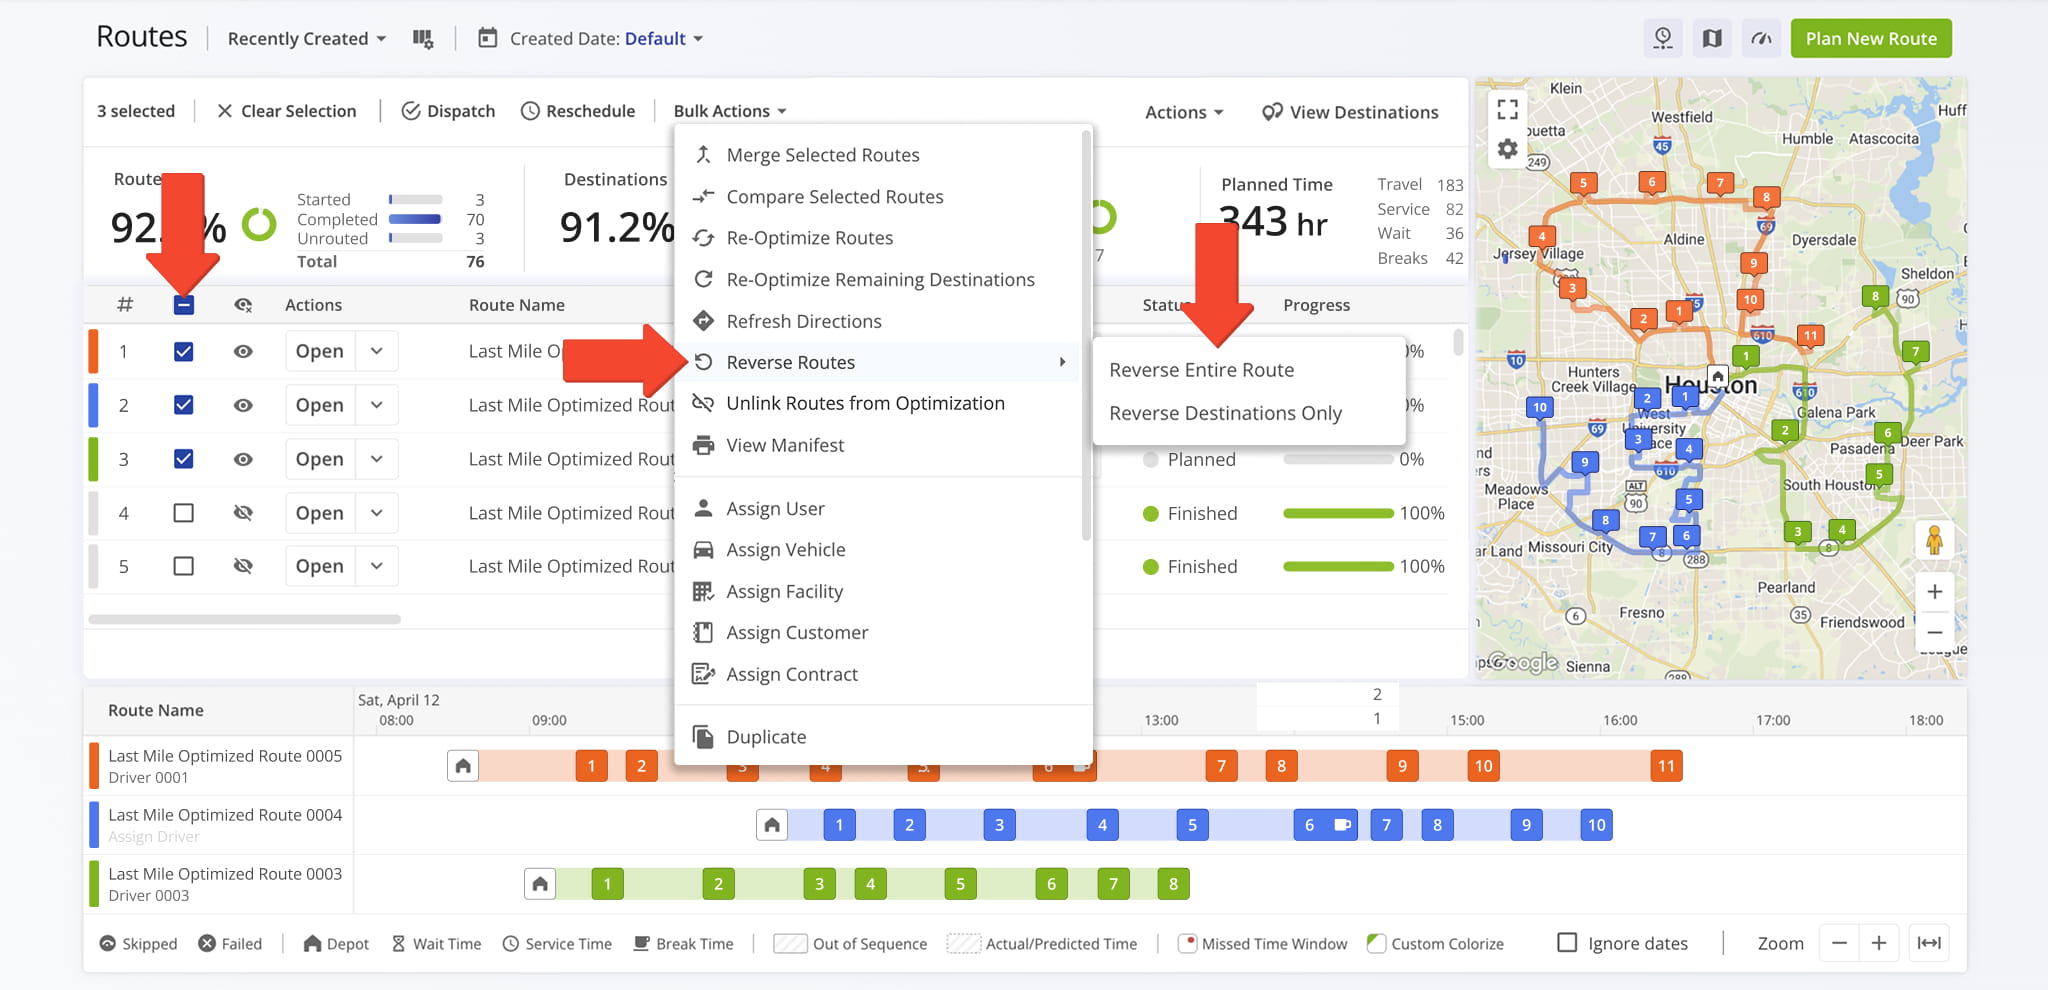This screenshot has height=990, width=2048.
Task: Toggle the Ignore dates checkbox
Action: click(1567, 942)
